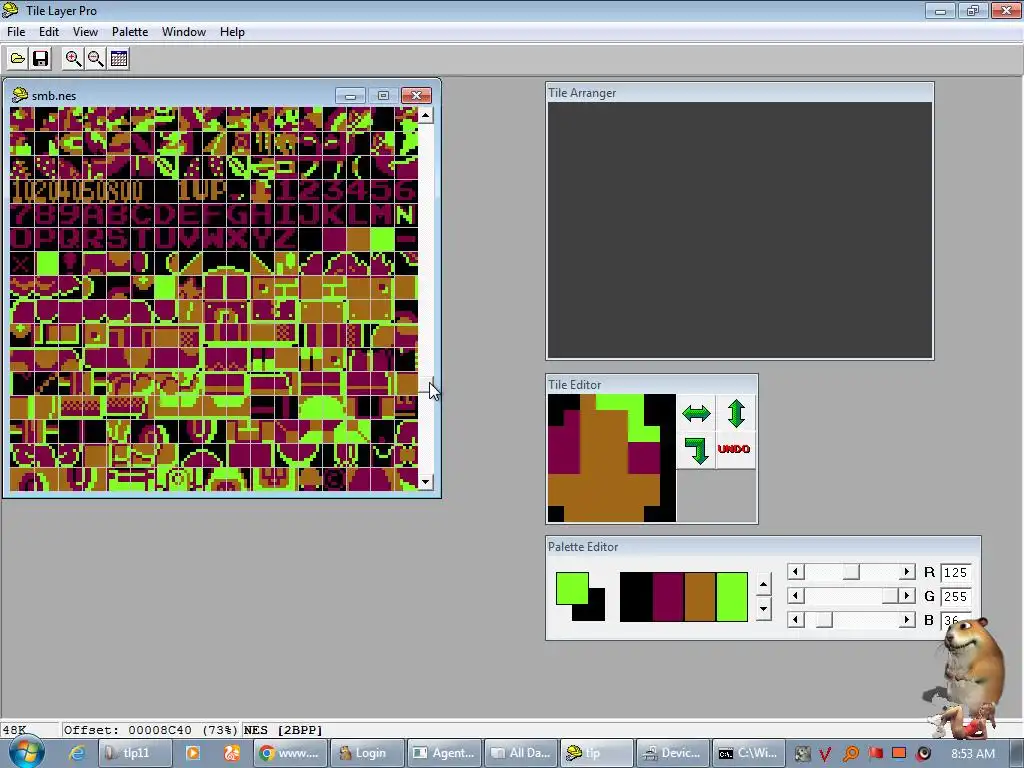1024x768 pixels.
Task: Click the 48K status bar entry
Action: [14, 730]
